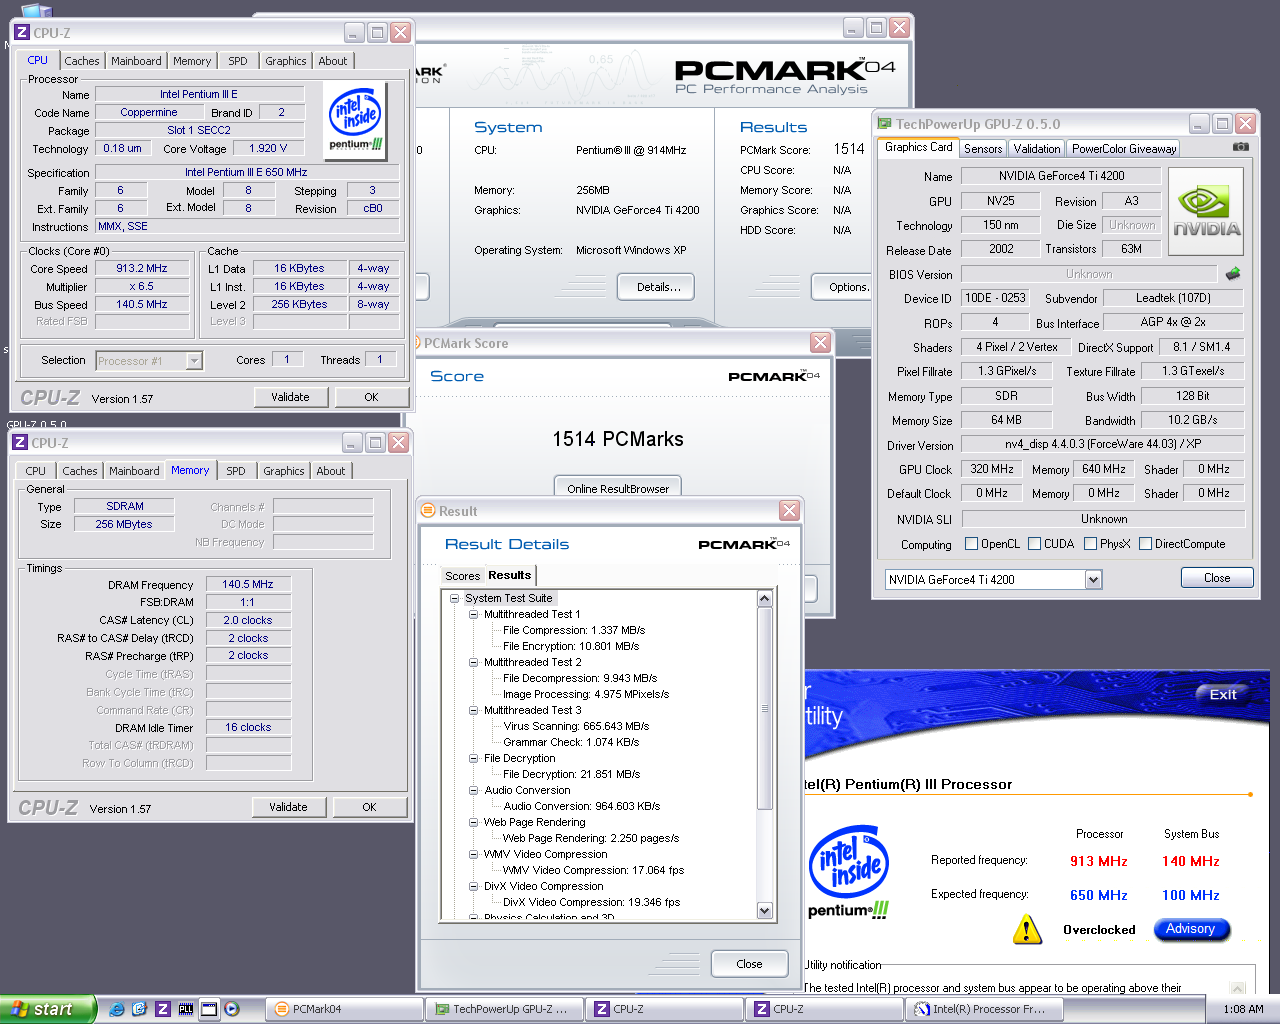Collapse the File Decryption tree node
Screen dimensions: 1280x1024
[x=473, y=758]
